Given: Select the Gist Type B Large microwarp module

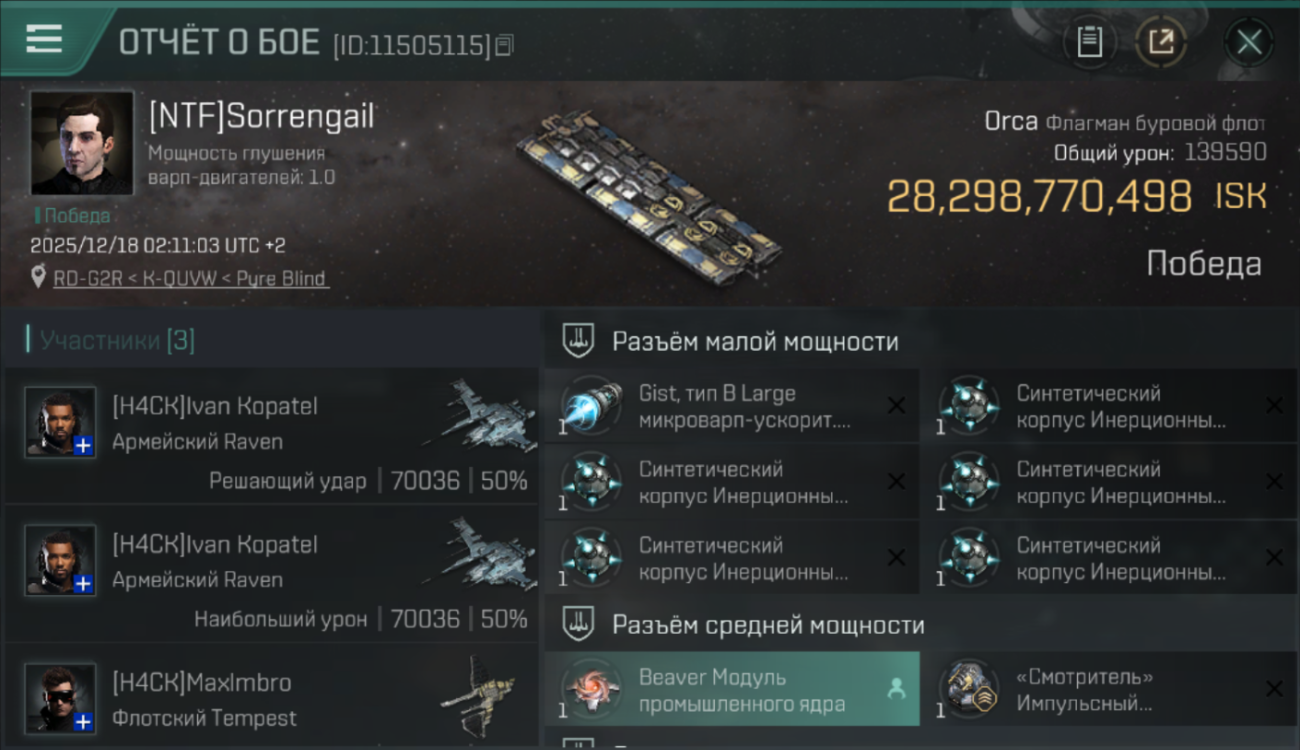Looking at the screenshot, I should coord(732,407).
